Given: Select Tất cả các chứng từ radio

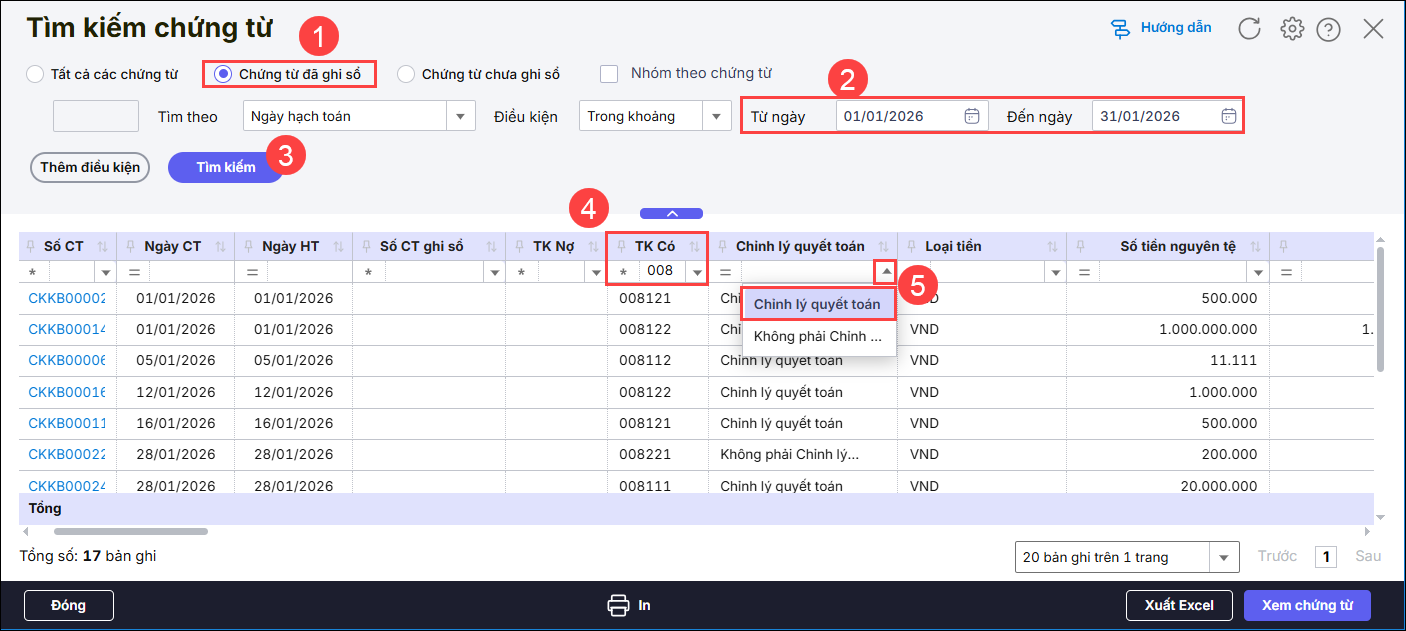Looking at the screenshot, I should [x=35, y=74].
